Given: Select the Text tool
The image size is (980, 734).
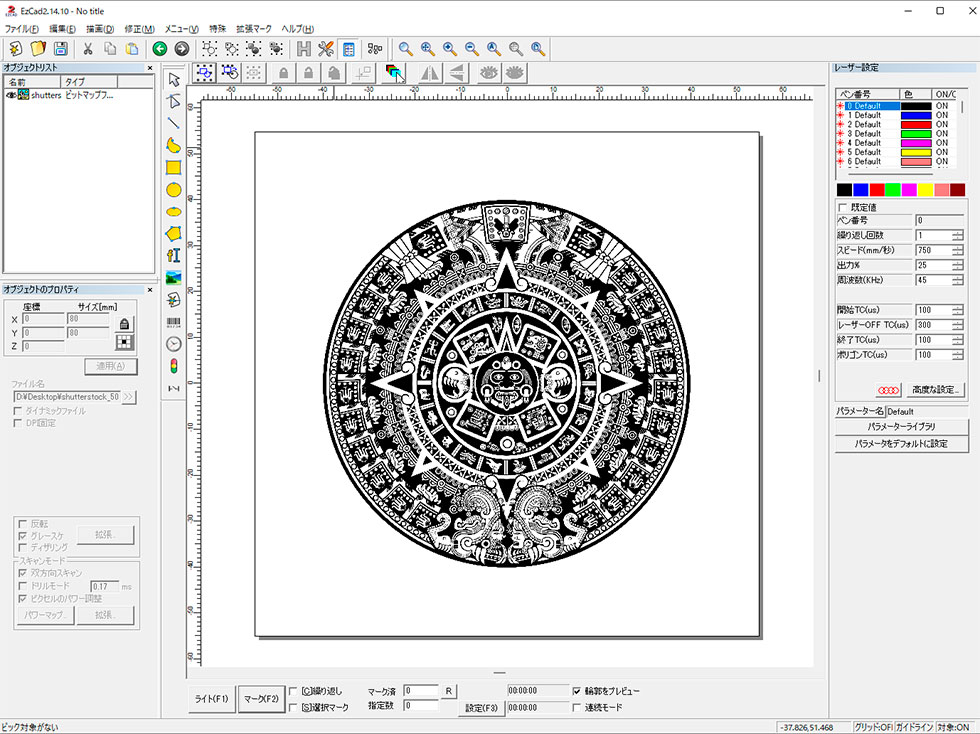Looking at the screenshot, I should click(174, 255).
